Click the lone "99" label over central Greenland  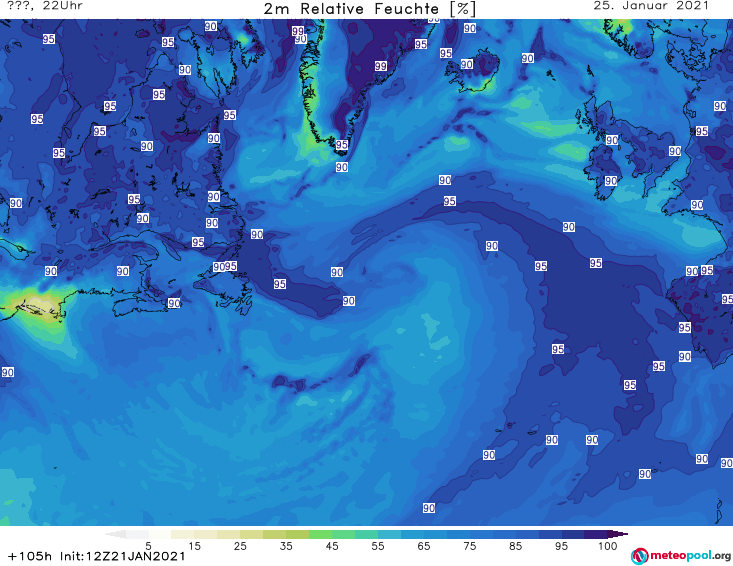381,66
